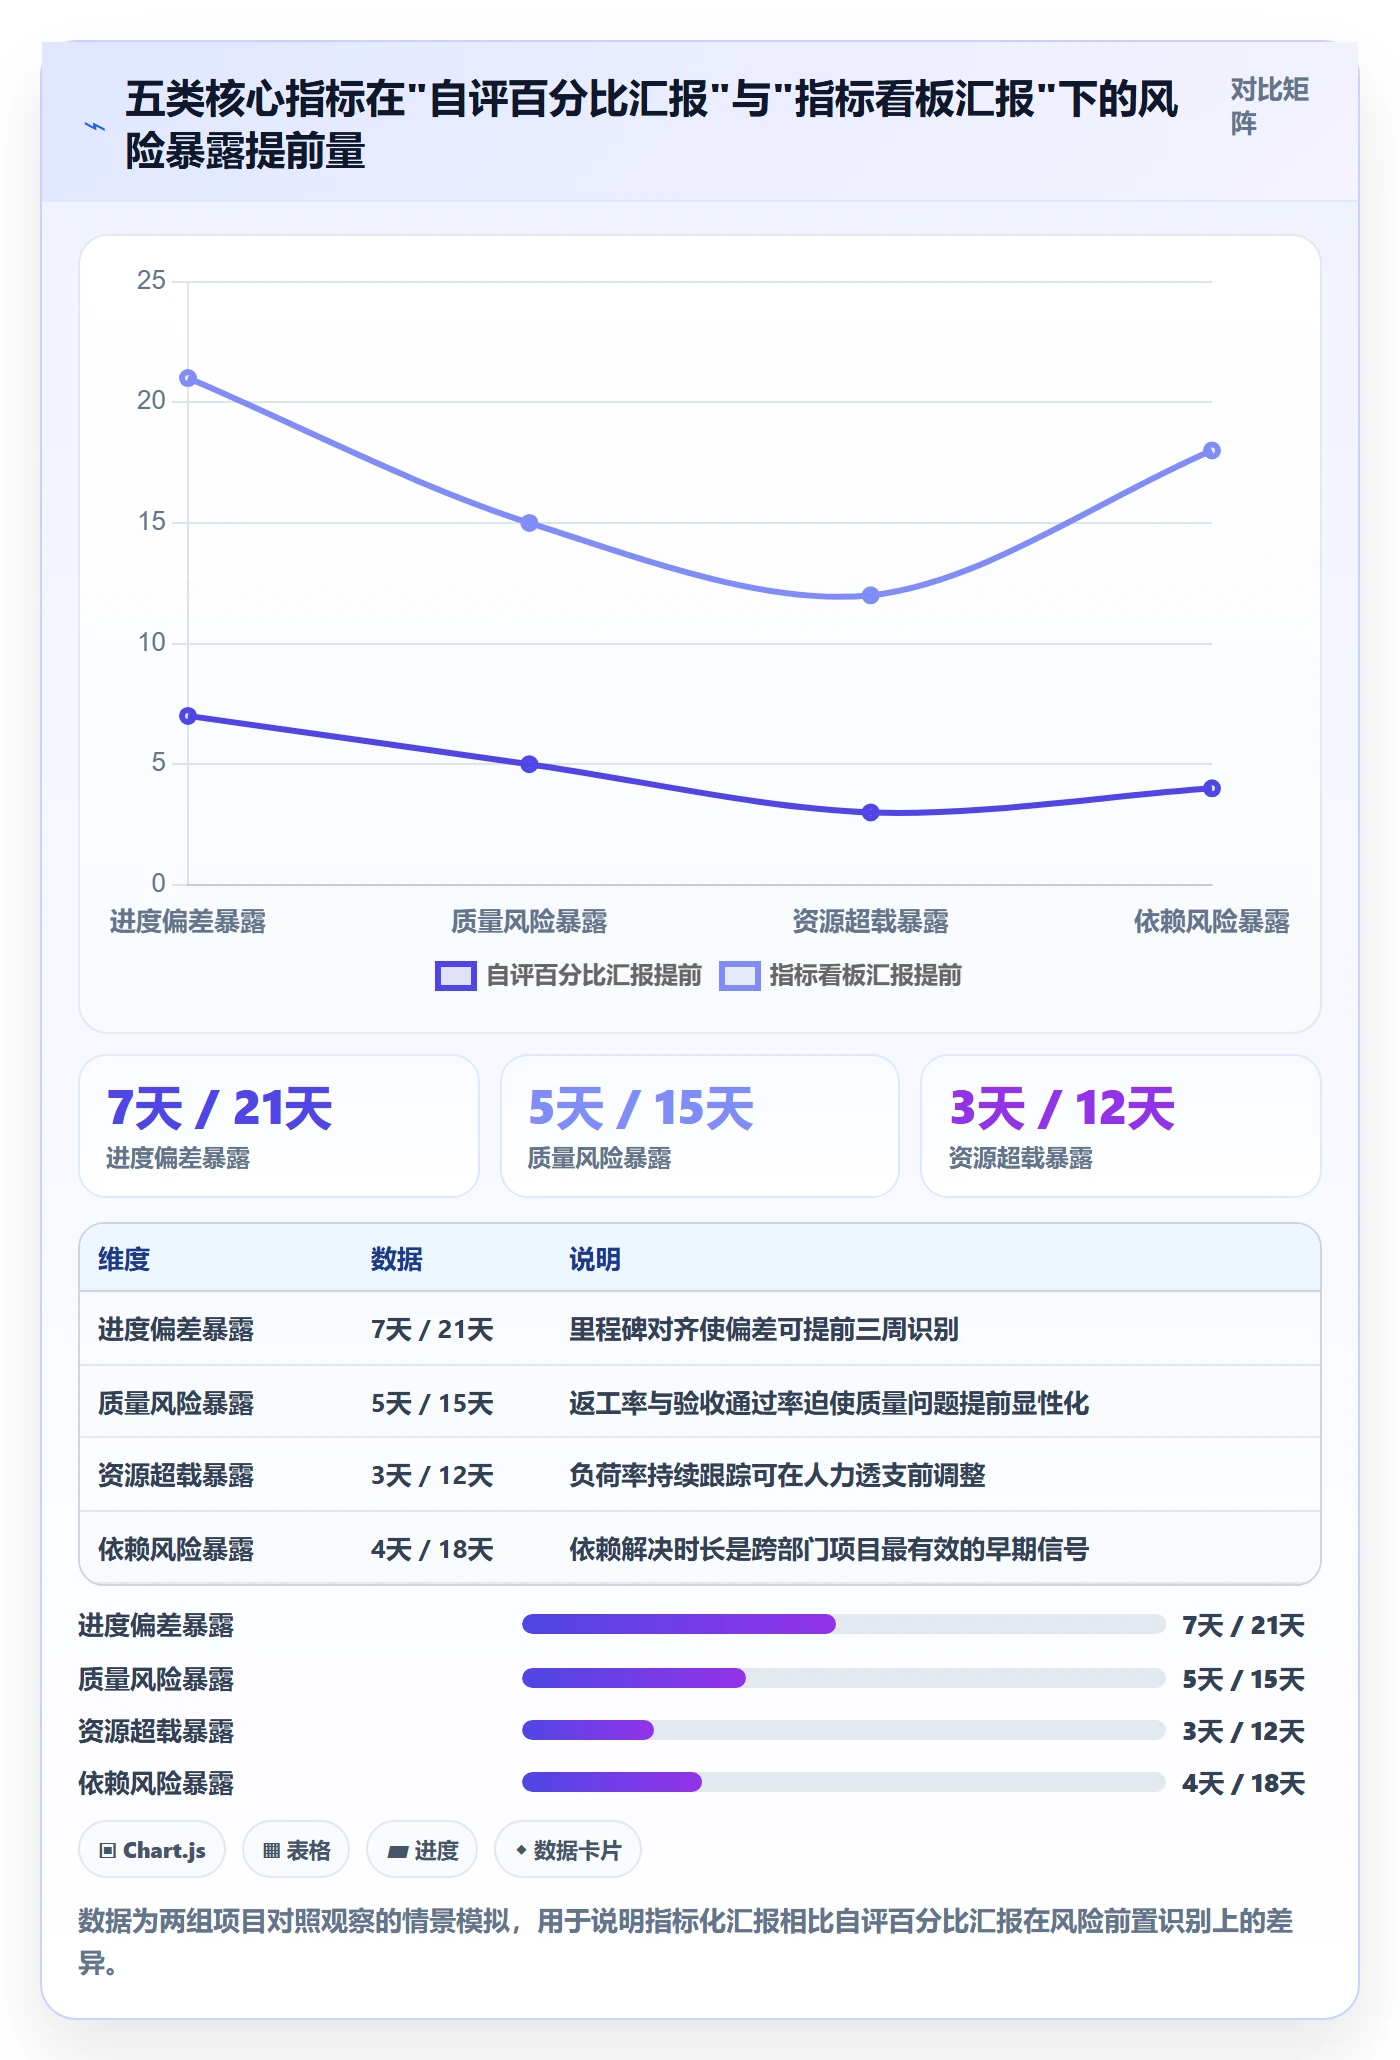Click the 质量风险暴露 progress bar
Screen dimensions: 1400x2060
[843, 1678]
